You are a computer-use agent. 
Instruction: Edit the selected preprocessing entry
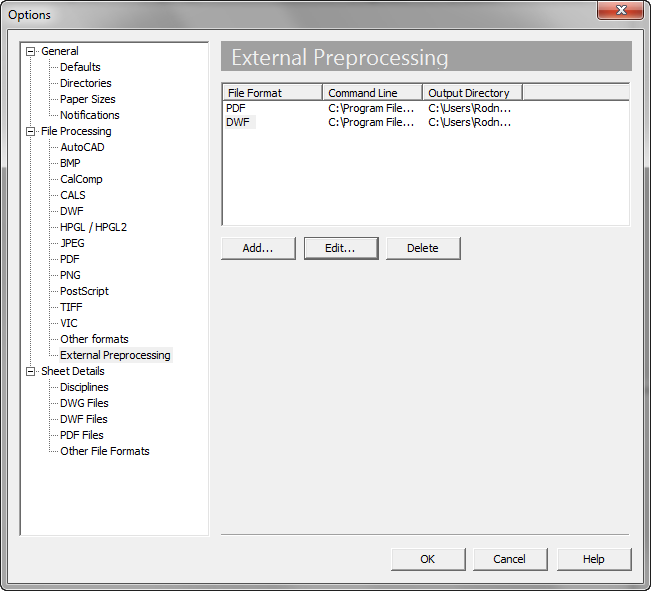341,248
